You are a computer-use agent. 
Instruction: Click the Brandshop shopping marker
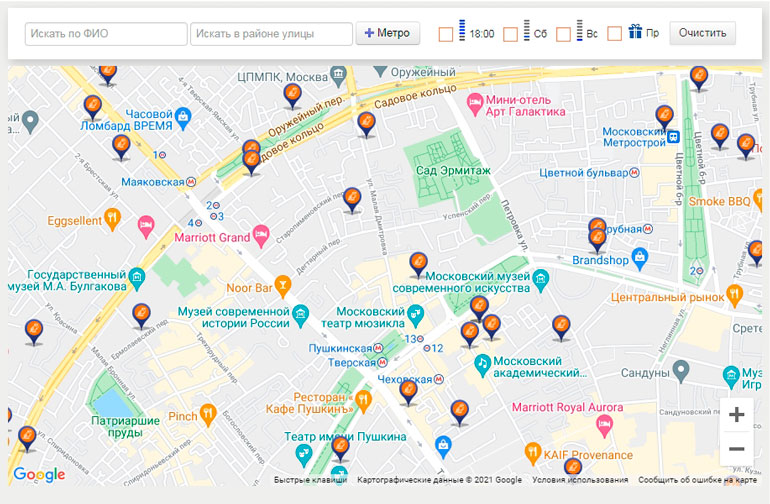pyautogui.click(x=639, y=259)
